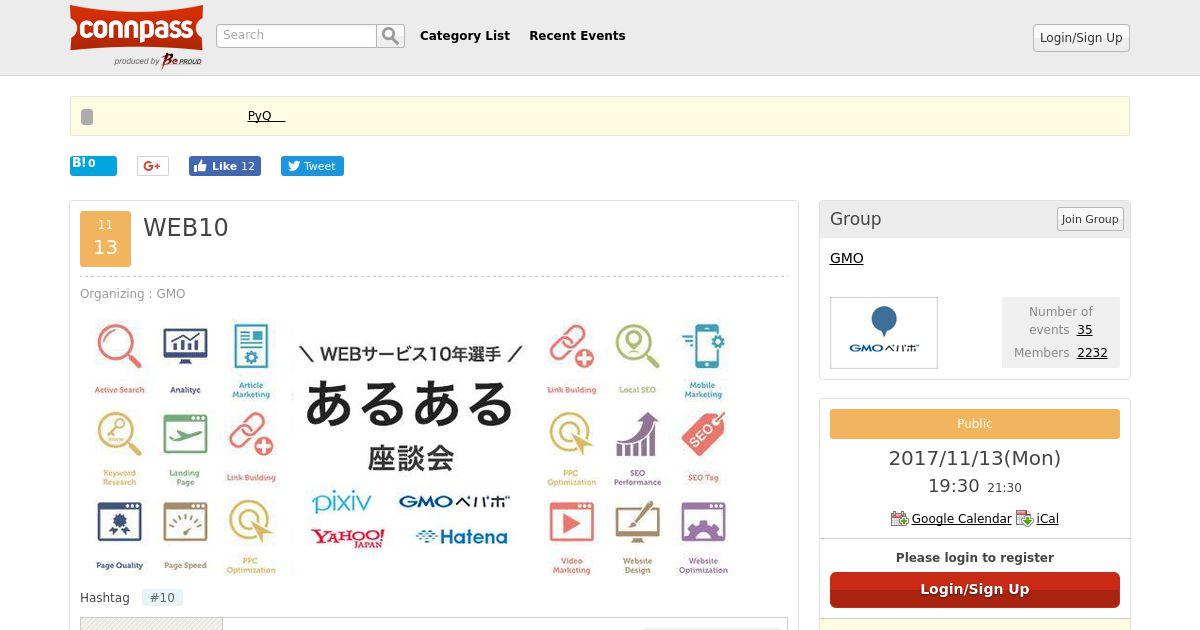Click the Organizing : GMO text

pyautogui.click(x=133, y=294)
